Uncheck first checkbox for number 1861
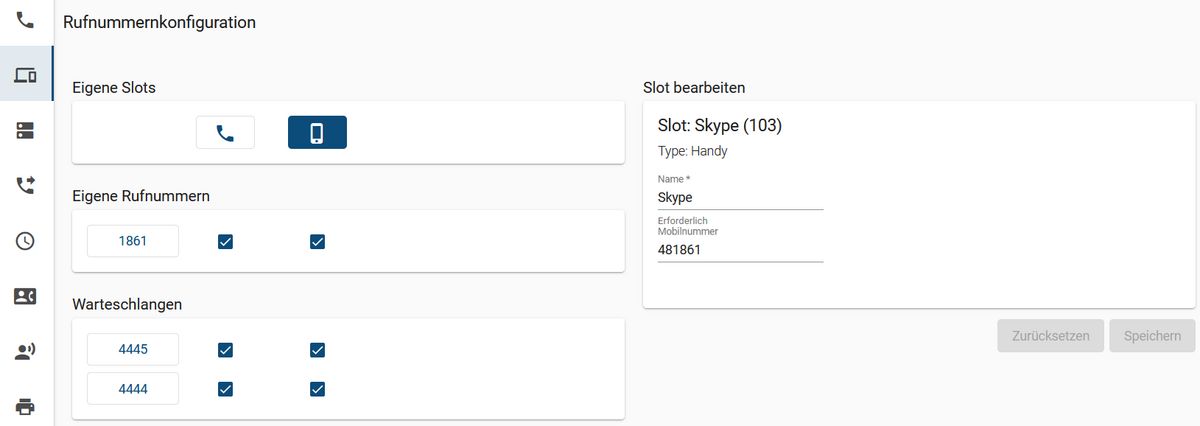Screen dimensions: 1200x426 pos(225,241)
